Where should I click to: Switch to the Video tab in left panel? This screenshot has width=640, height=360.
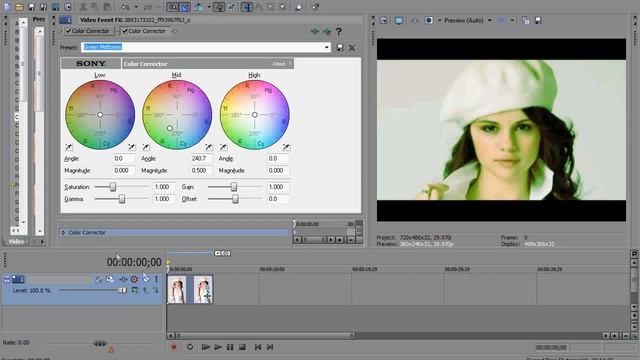click(16, 242)
